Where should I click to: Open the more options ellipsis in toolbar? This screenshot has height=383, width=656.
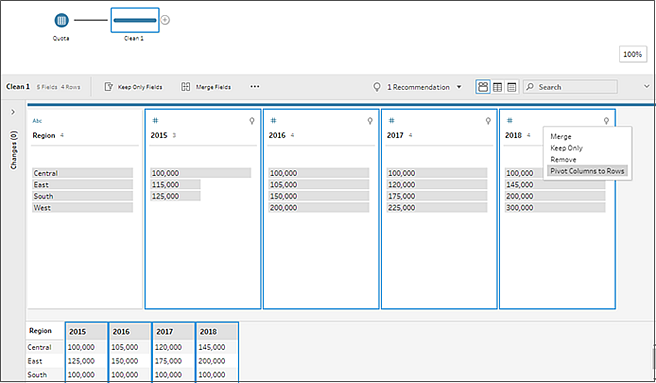tap(255, 87)
